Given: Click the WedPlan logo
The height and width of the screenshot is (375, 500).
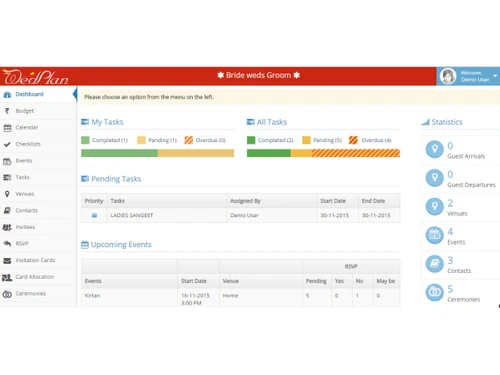Looking at the screenshot, I should [x=36, y=77].
